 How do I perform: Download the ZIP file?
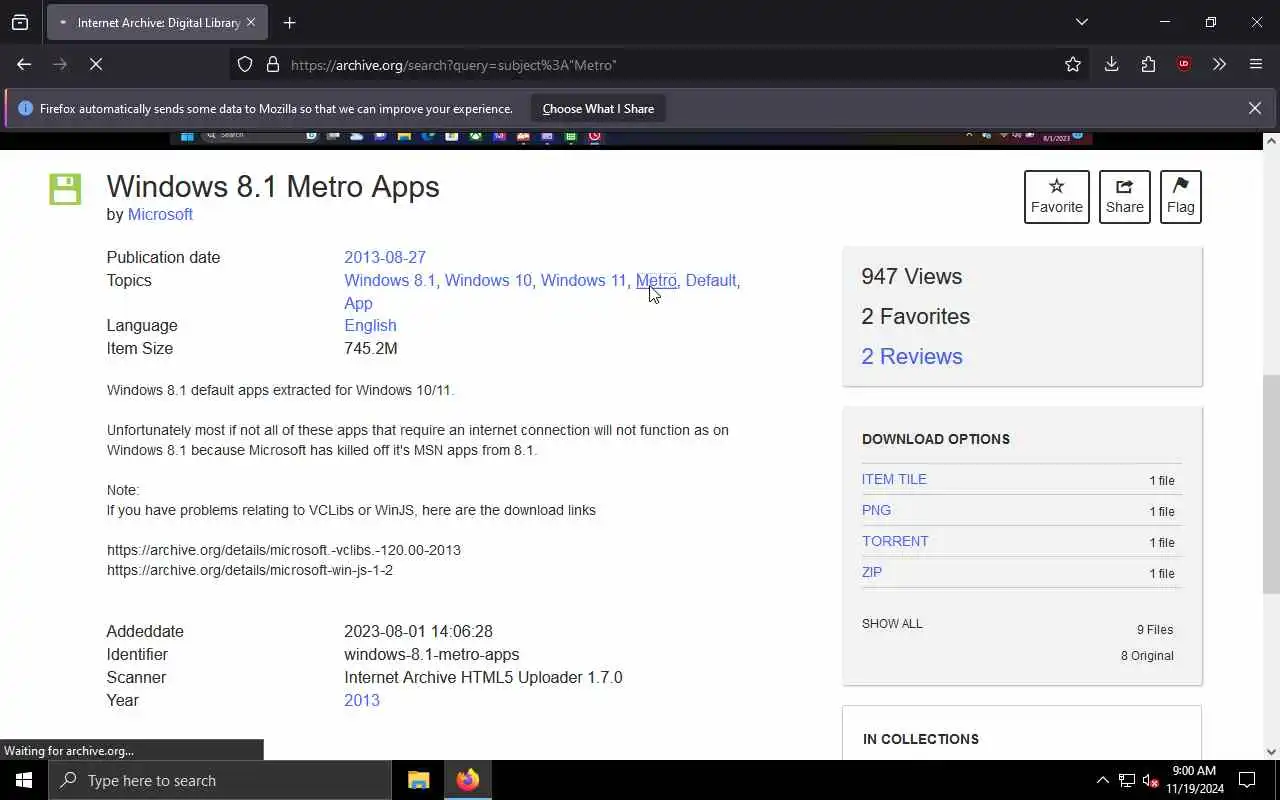point(872,572)
